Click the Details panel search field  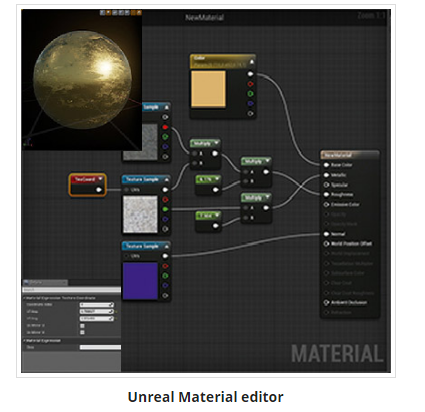72,290
